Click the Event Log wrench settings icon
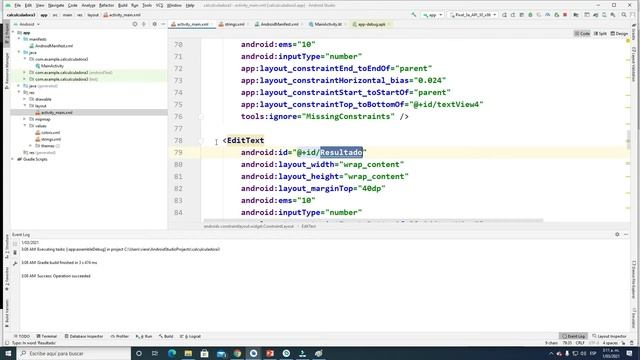The width and height of the screenshot is (640, 360). click(x=15, y=263)
